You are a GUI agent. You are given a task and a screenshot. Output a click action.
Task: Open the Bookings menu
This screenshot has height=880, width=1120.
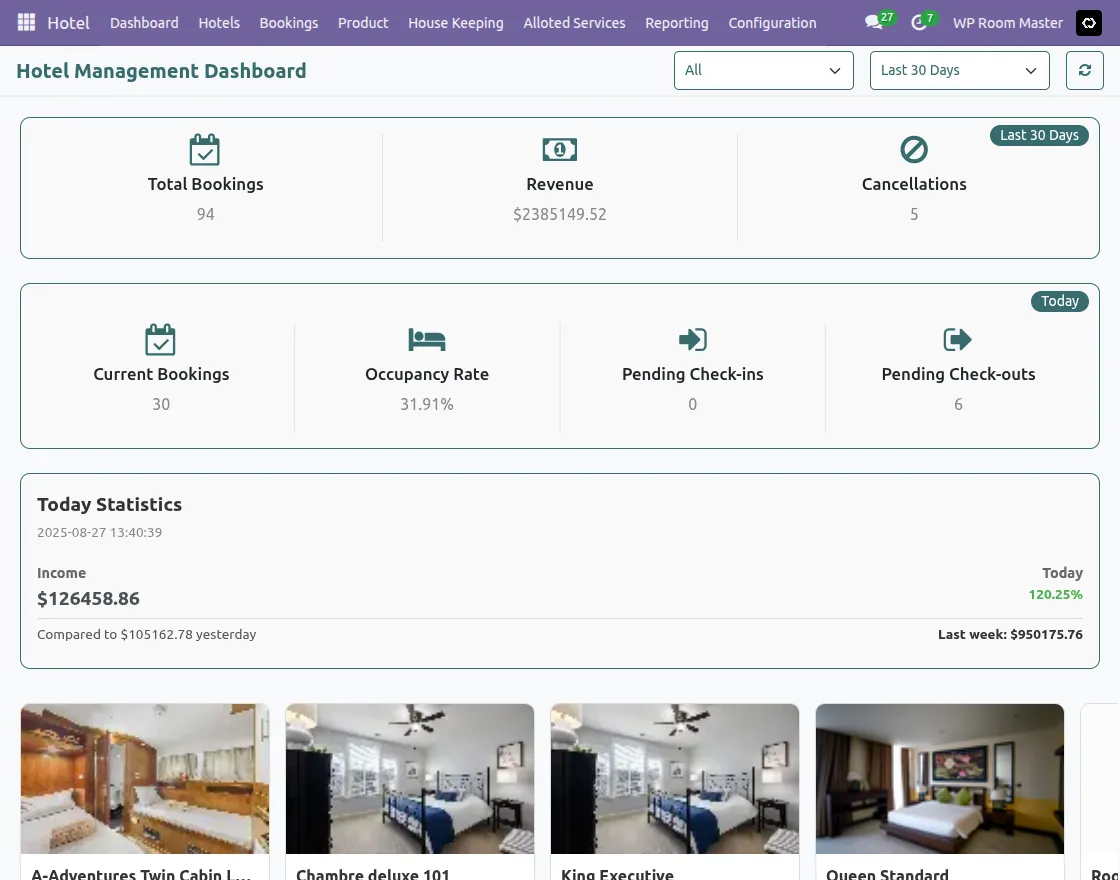(x=289, y=23)
